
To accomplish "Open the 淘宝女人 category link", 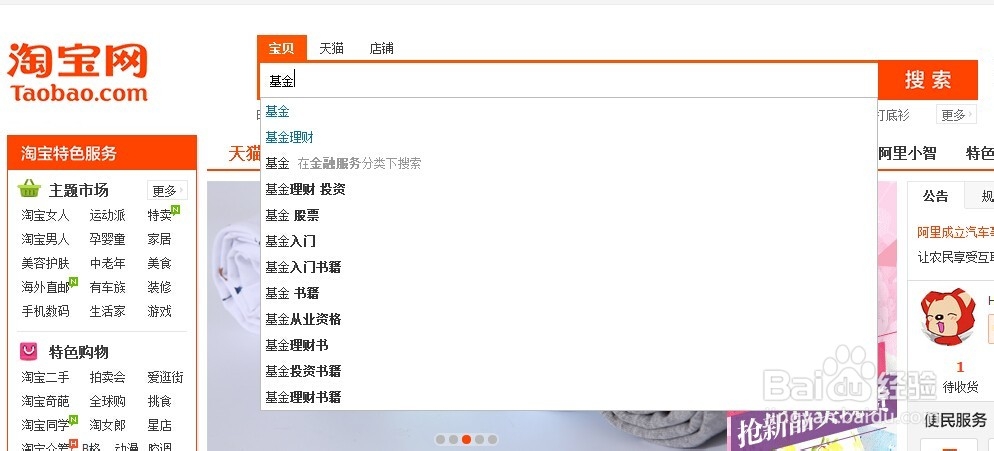I will click(x=45, y=215).
